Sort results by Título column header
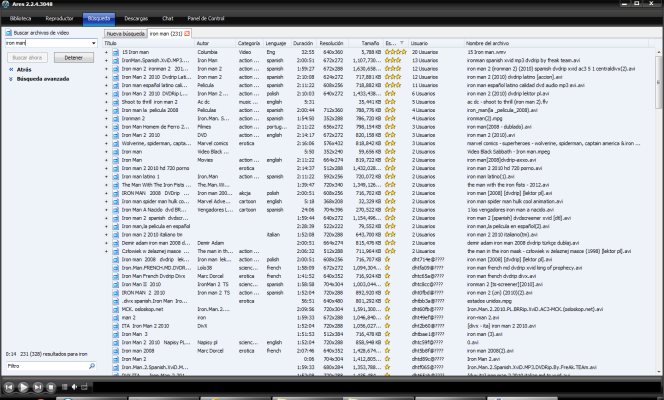 point(149,43)
